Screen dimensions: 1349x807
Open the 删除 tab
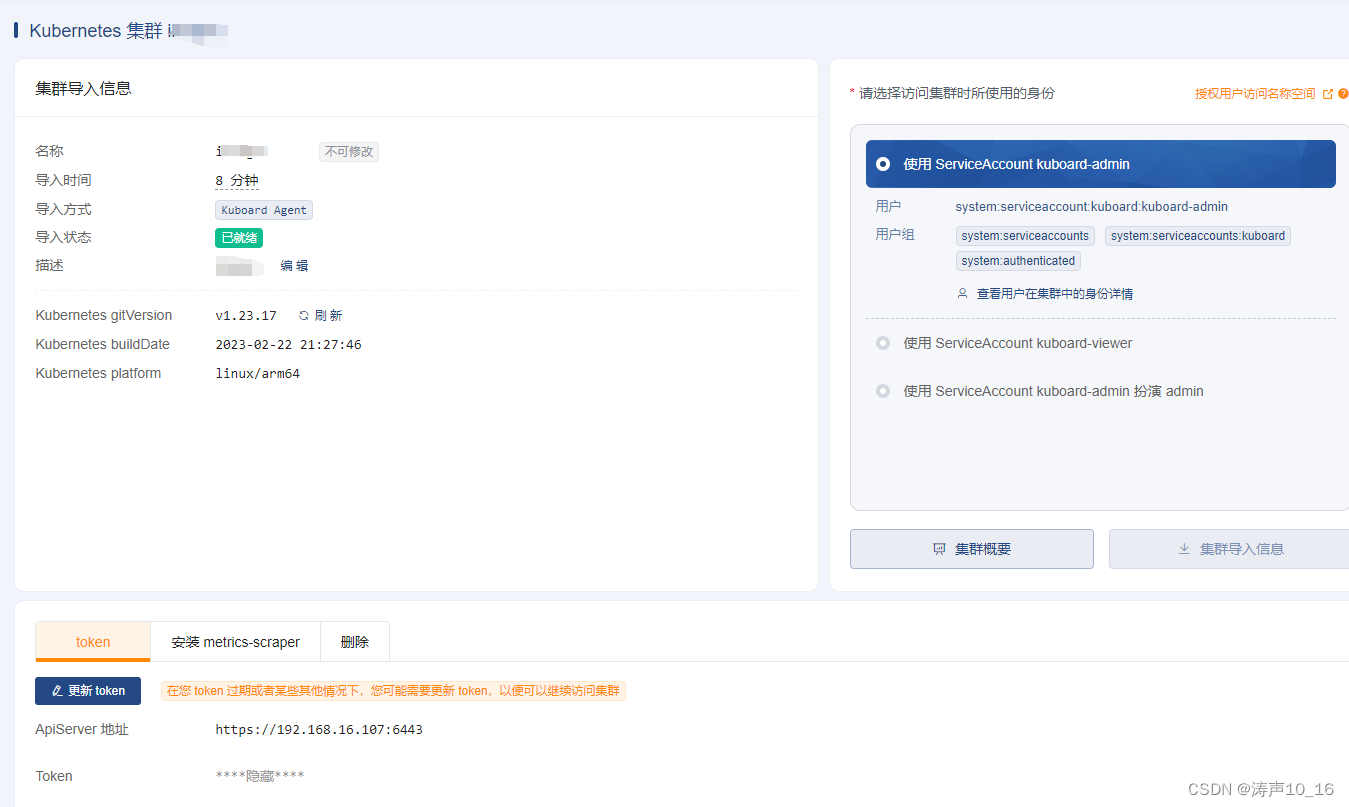tap(355, 642)
